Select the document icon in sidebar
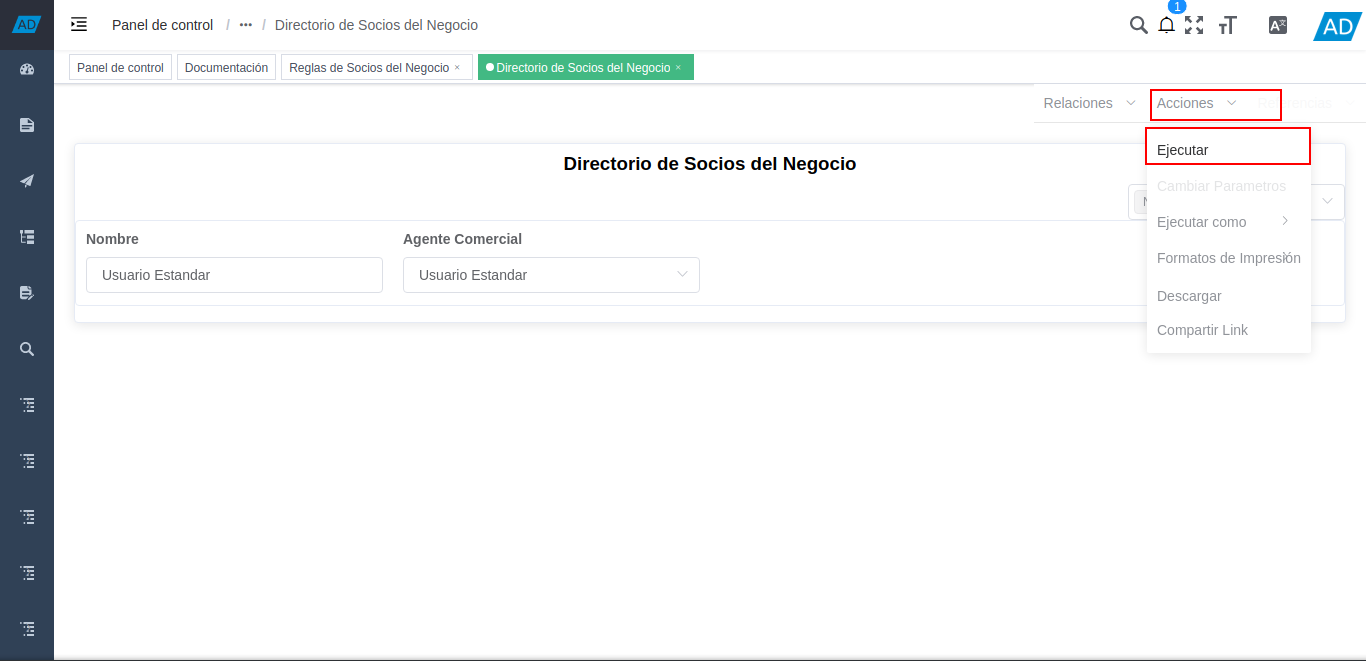1366x661 pixels. pos(27,124)
